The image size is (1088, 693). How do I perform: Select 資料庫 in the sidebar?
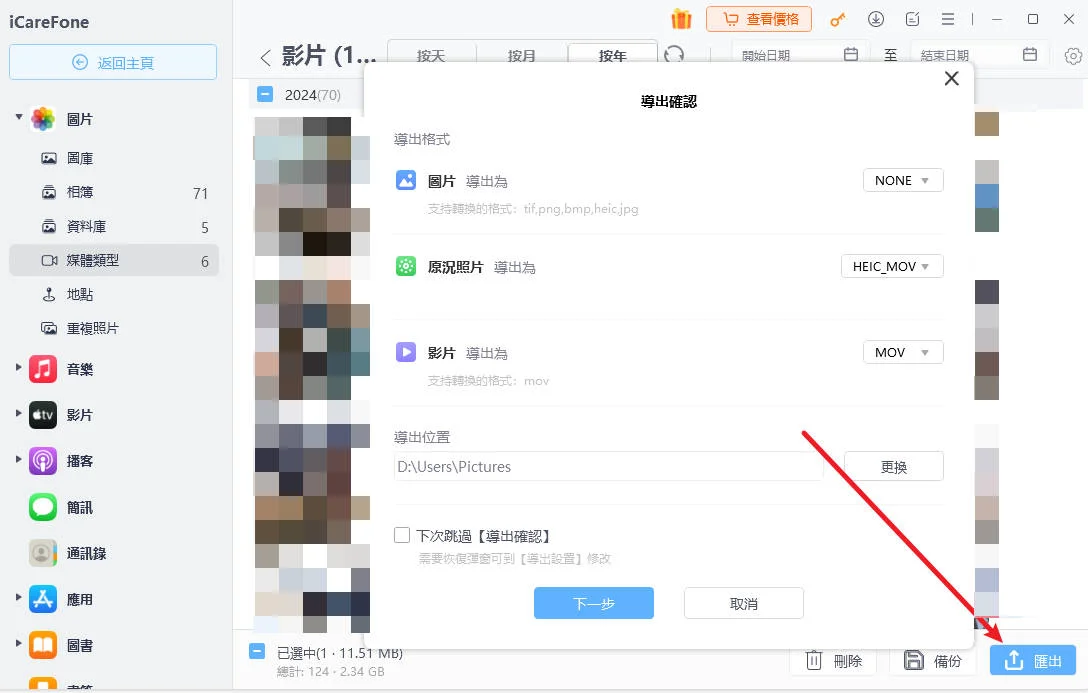point(114,226)
